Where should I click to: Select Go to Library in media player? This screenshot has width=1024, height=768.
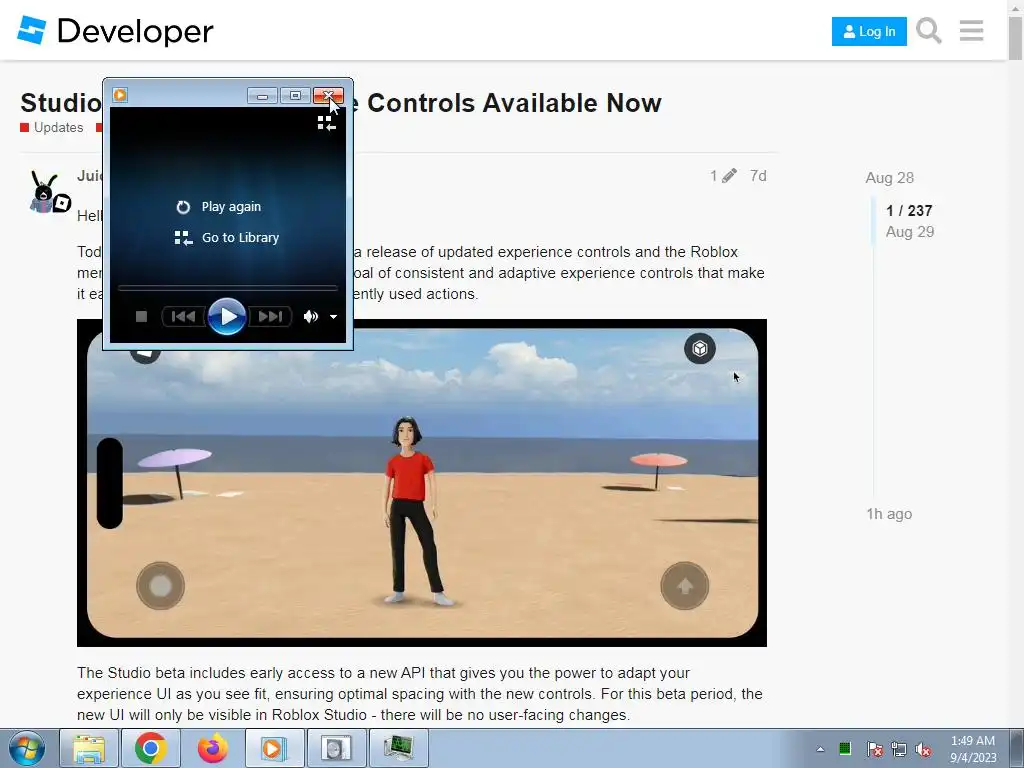[227, 238]
